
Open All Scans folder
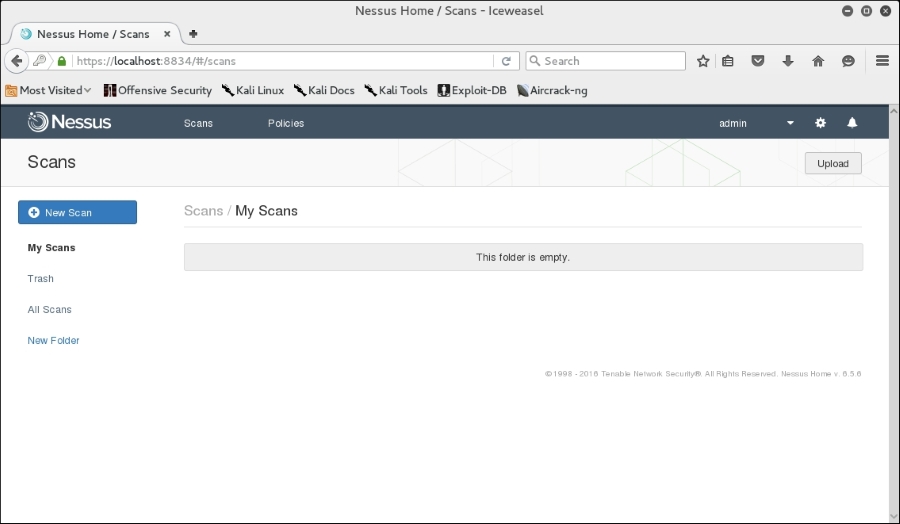tap(49, 309)
